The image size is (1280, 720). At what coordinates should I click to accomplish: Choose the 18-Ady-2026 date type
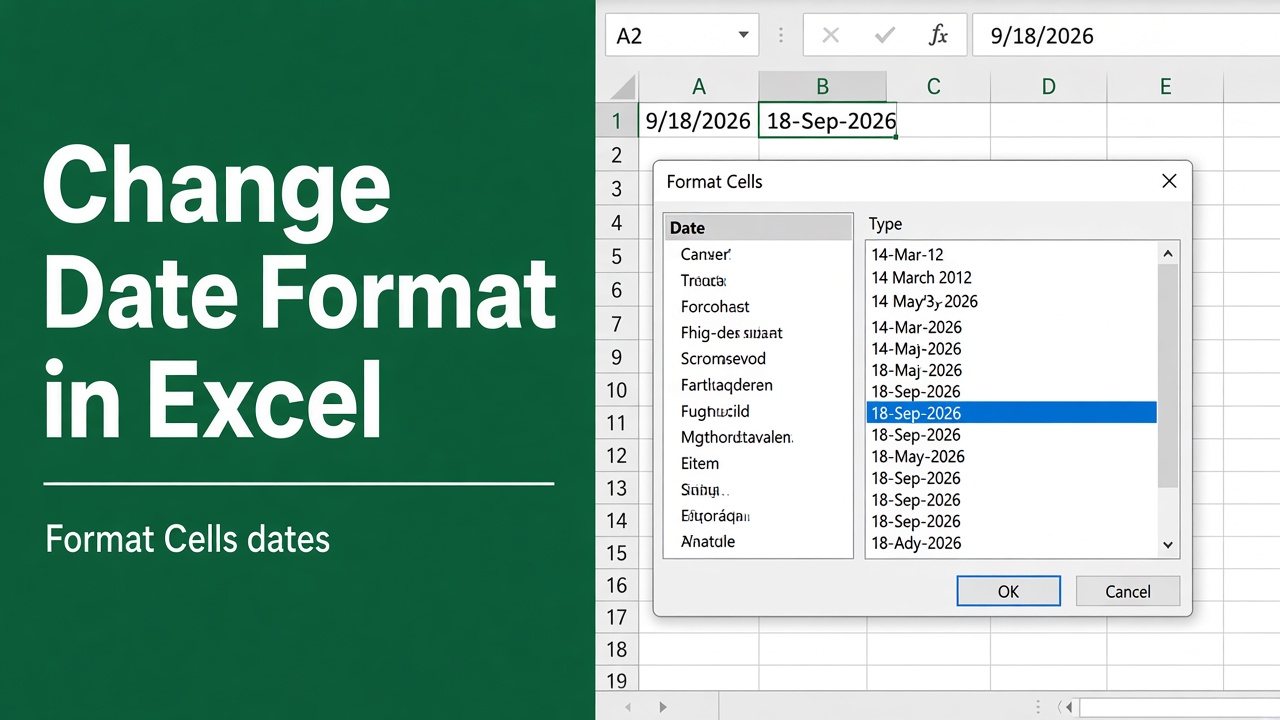(917, 543)
